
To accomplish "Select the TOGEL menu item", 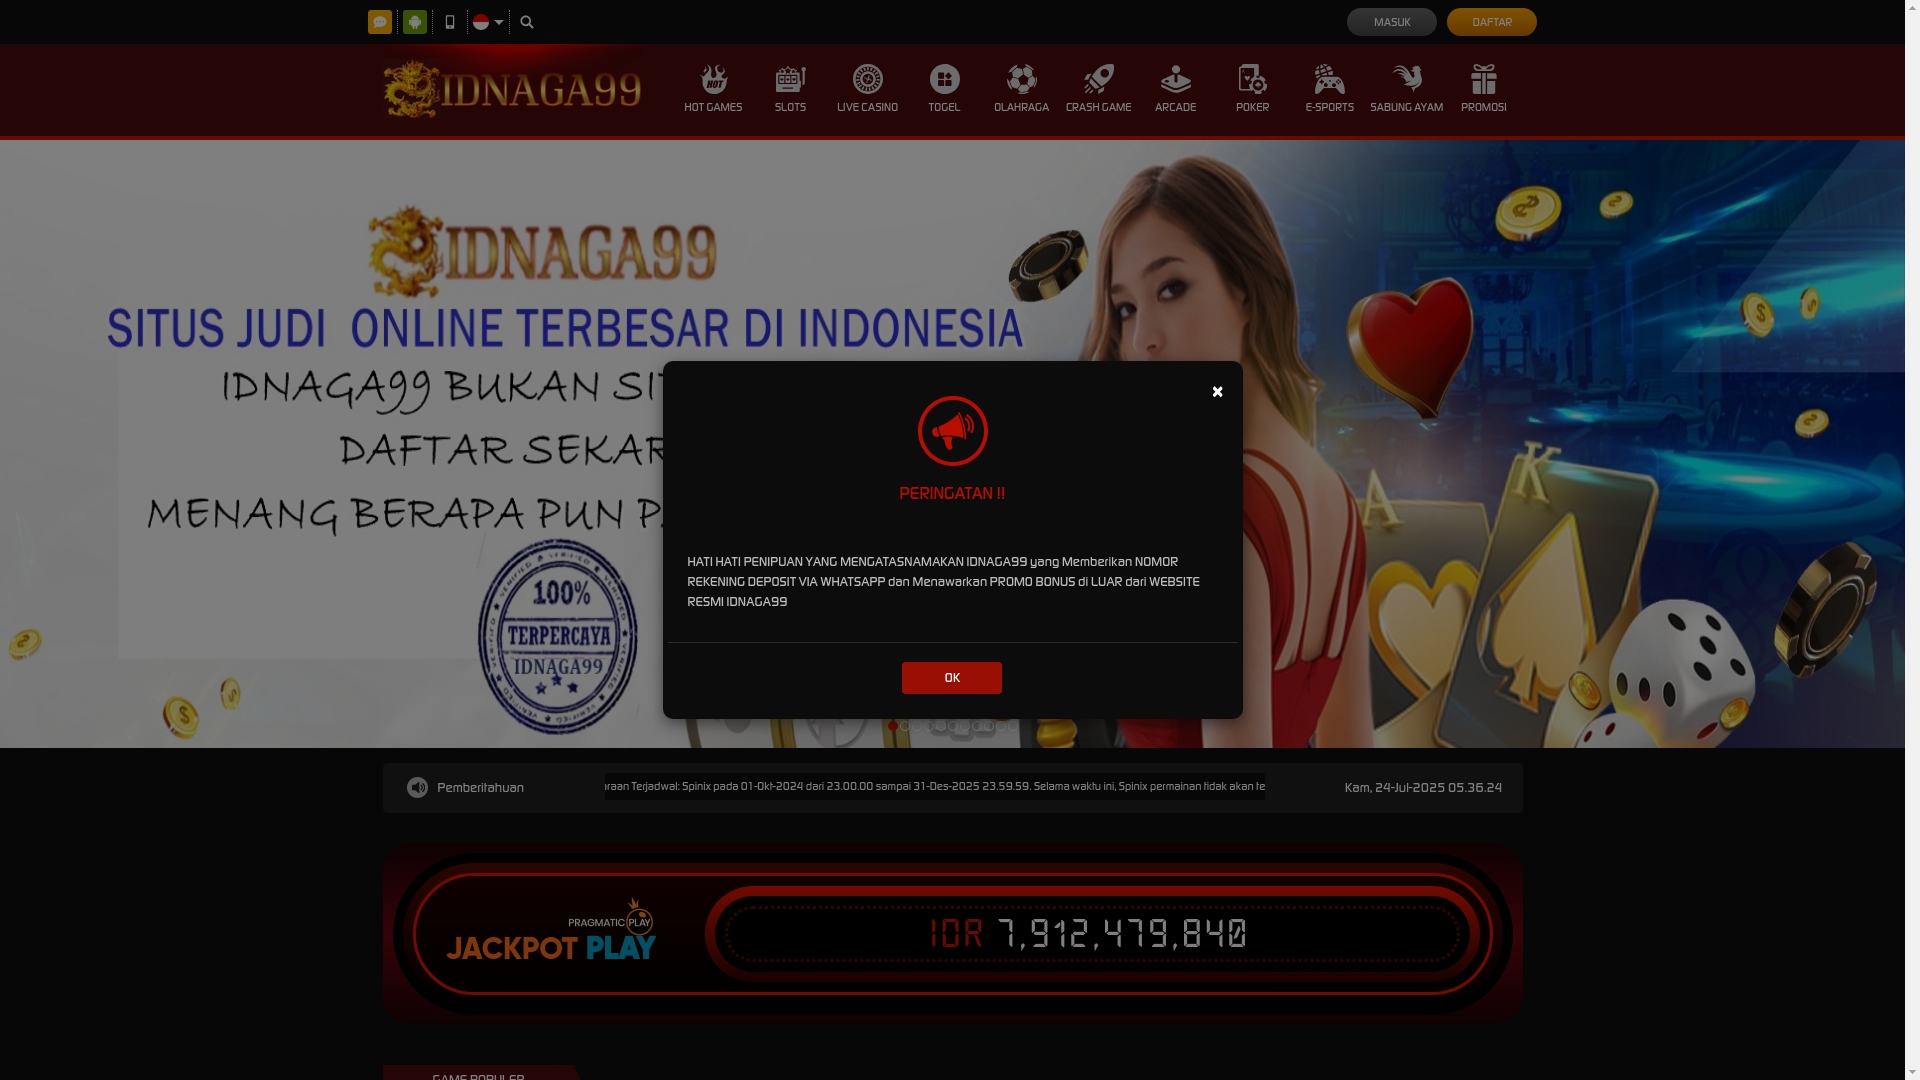I will coord(944,89).
